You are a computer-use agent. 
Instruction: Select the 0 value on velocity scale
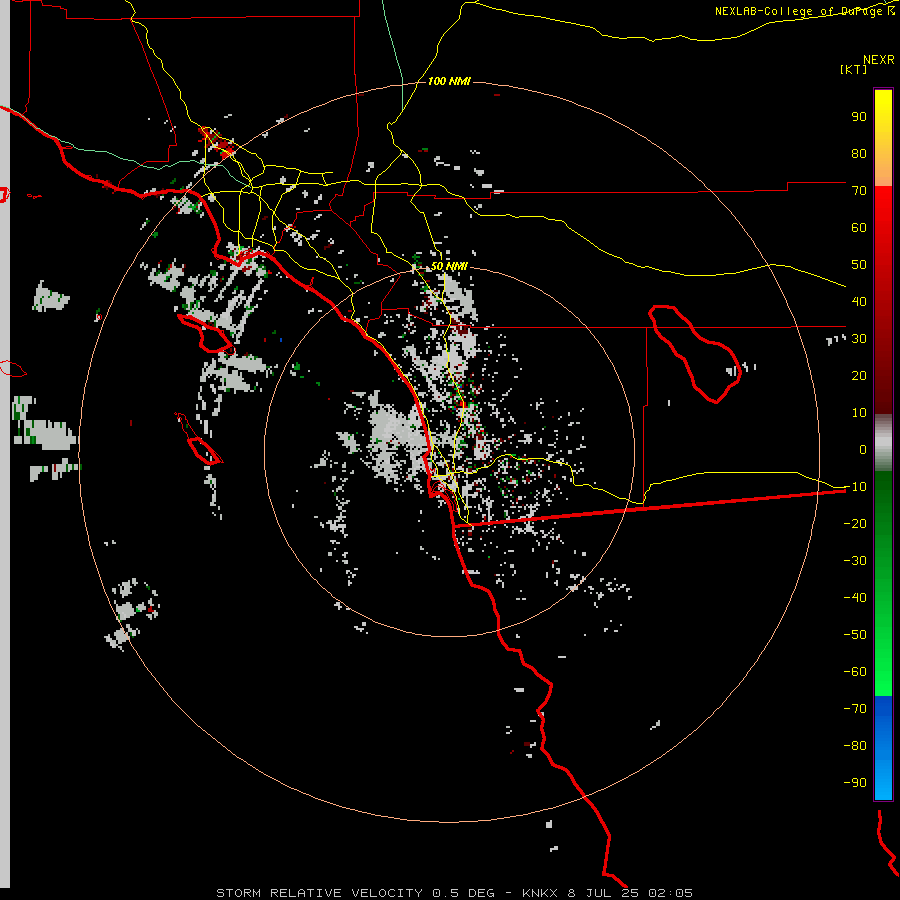pyautogui.click(x=863, y=450)
